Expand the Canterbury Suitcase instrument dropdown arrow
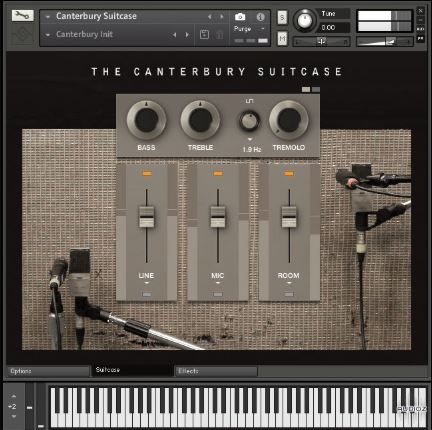Viewport: 432px width, 430px height. 48,17
